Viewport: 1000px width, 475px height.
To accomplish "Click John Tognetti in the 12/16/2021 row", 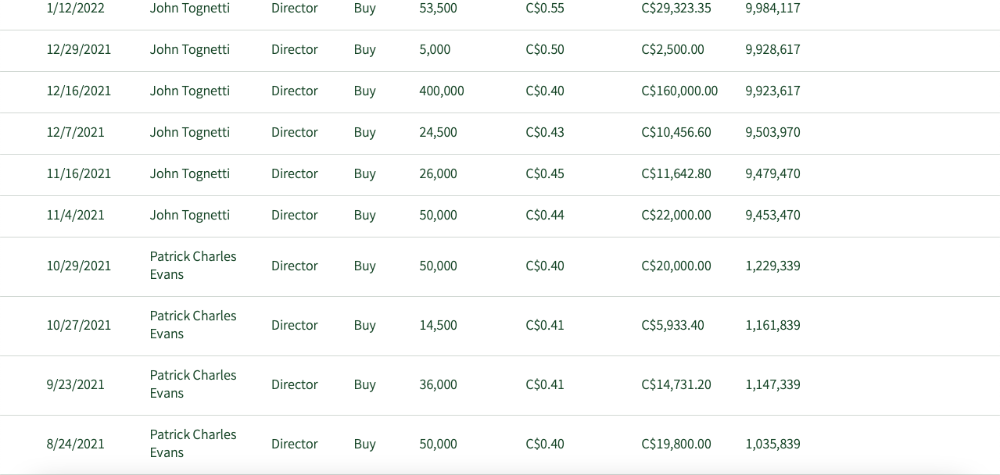I will [x=189, y=91].
